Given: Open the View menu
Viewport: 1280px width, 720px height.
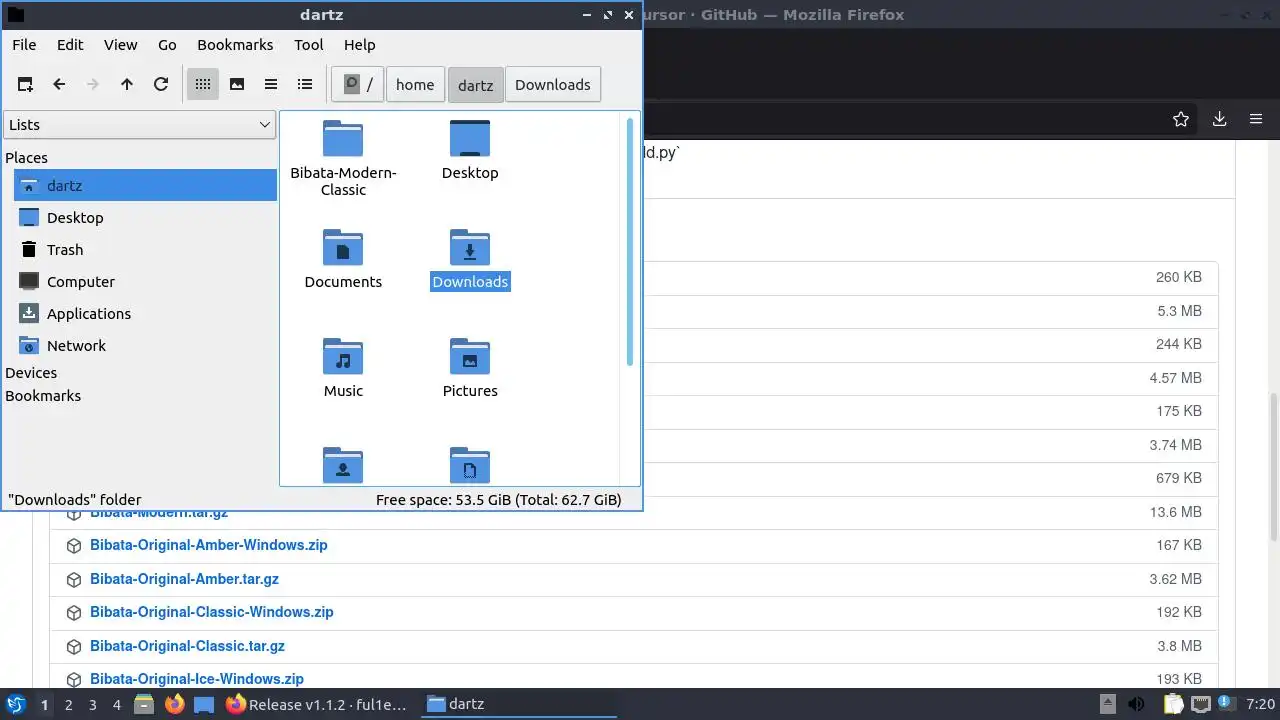Looking at the screenshot, I should click(x=121, y=45).
